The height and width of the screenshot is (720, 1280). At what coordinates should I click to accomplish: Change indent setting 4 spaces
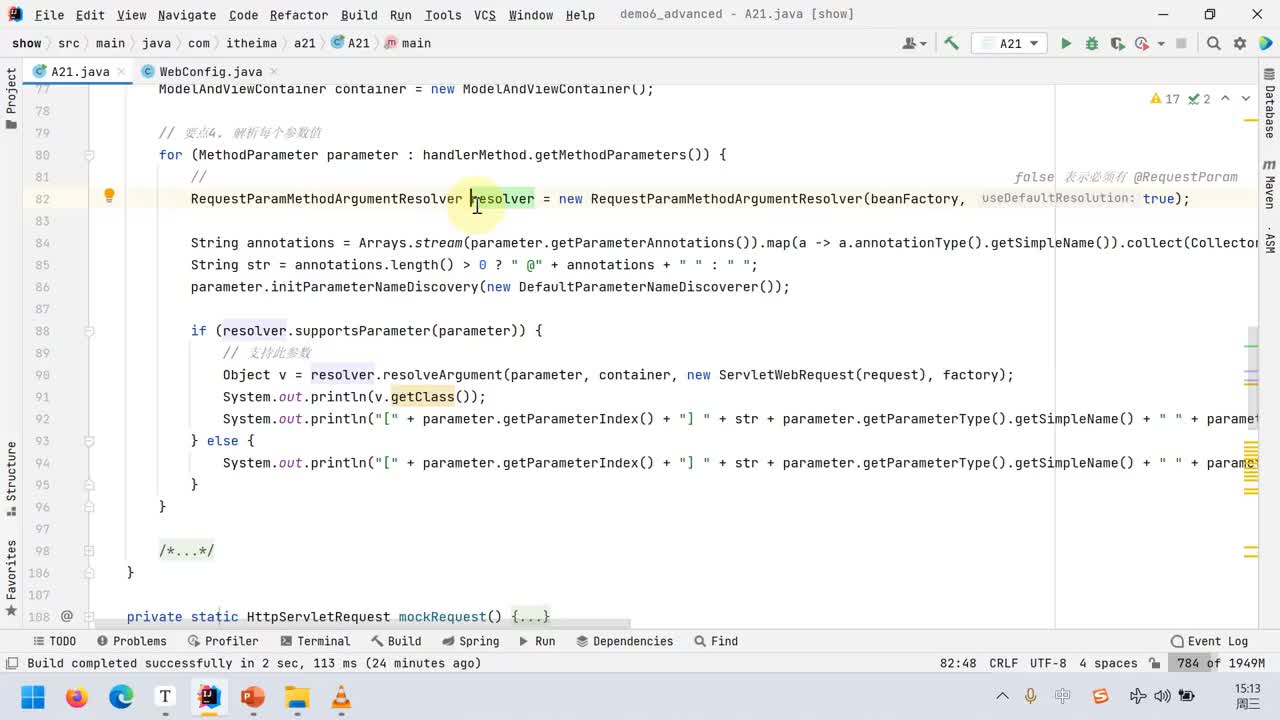point(1108,663)
